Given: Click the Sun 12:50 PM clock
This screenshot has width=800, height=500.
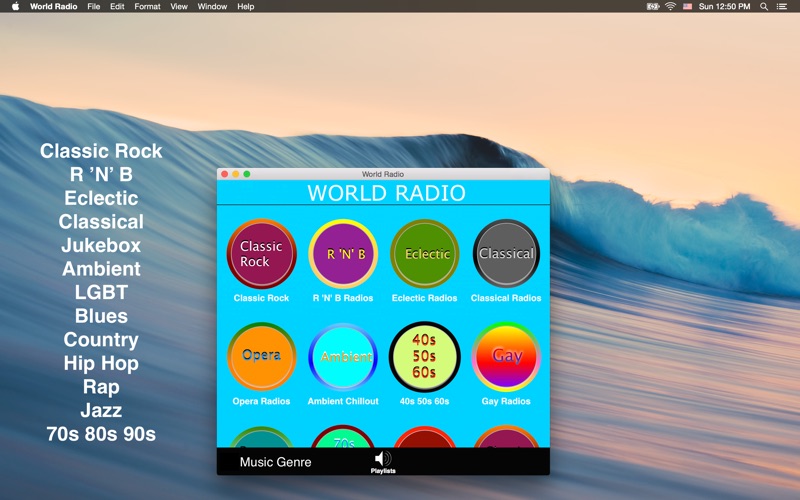Looking at the screenshot, I should (724, 6).
